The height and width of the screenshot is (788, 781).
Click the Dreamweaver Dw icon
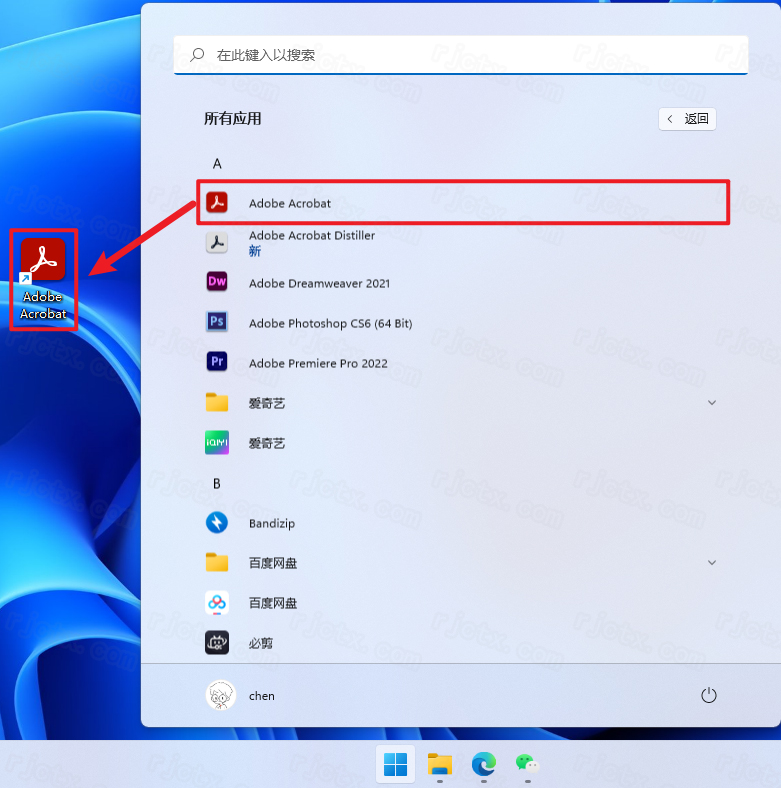(217, 281)
